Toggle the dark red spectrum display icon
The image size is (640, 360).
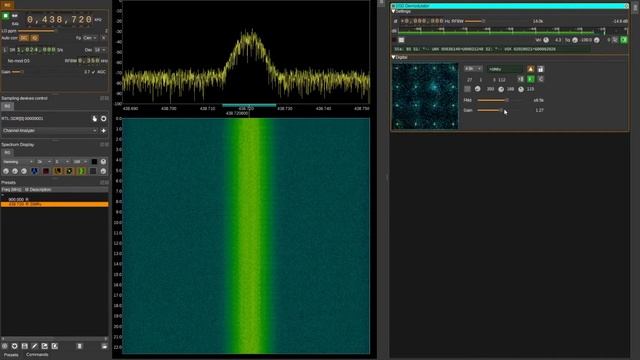tap(46, 171)
